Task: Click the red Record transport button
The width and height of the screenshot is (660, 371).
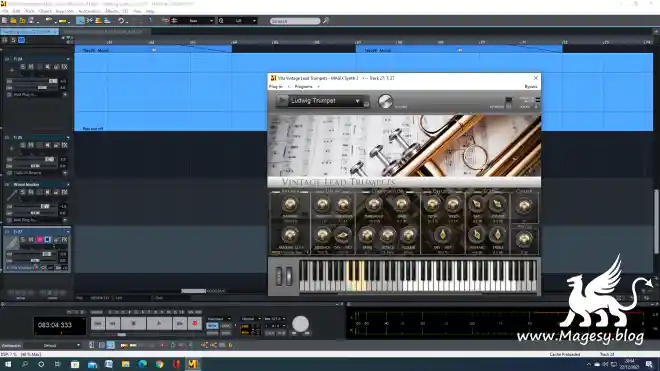Action: tap(194, 323)
